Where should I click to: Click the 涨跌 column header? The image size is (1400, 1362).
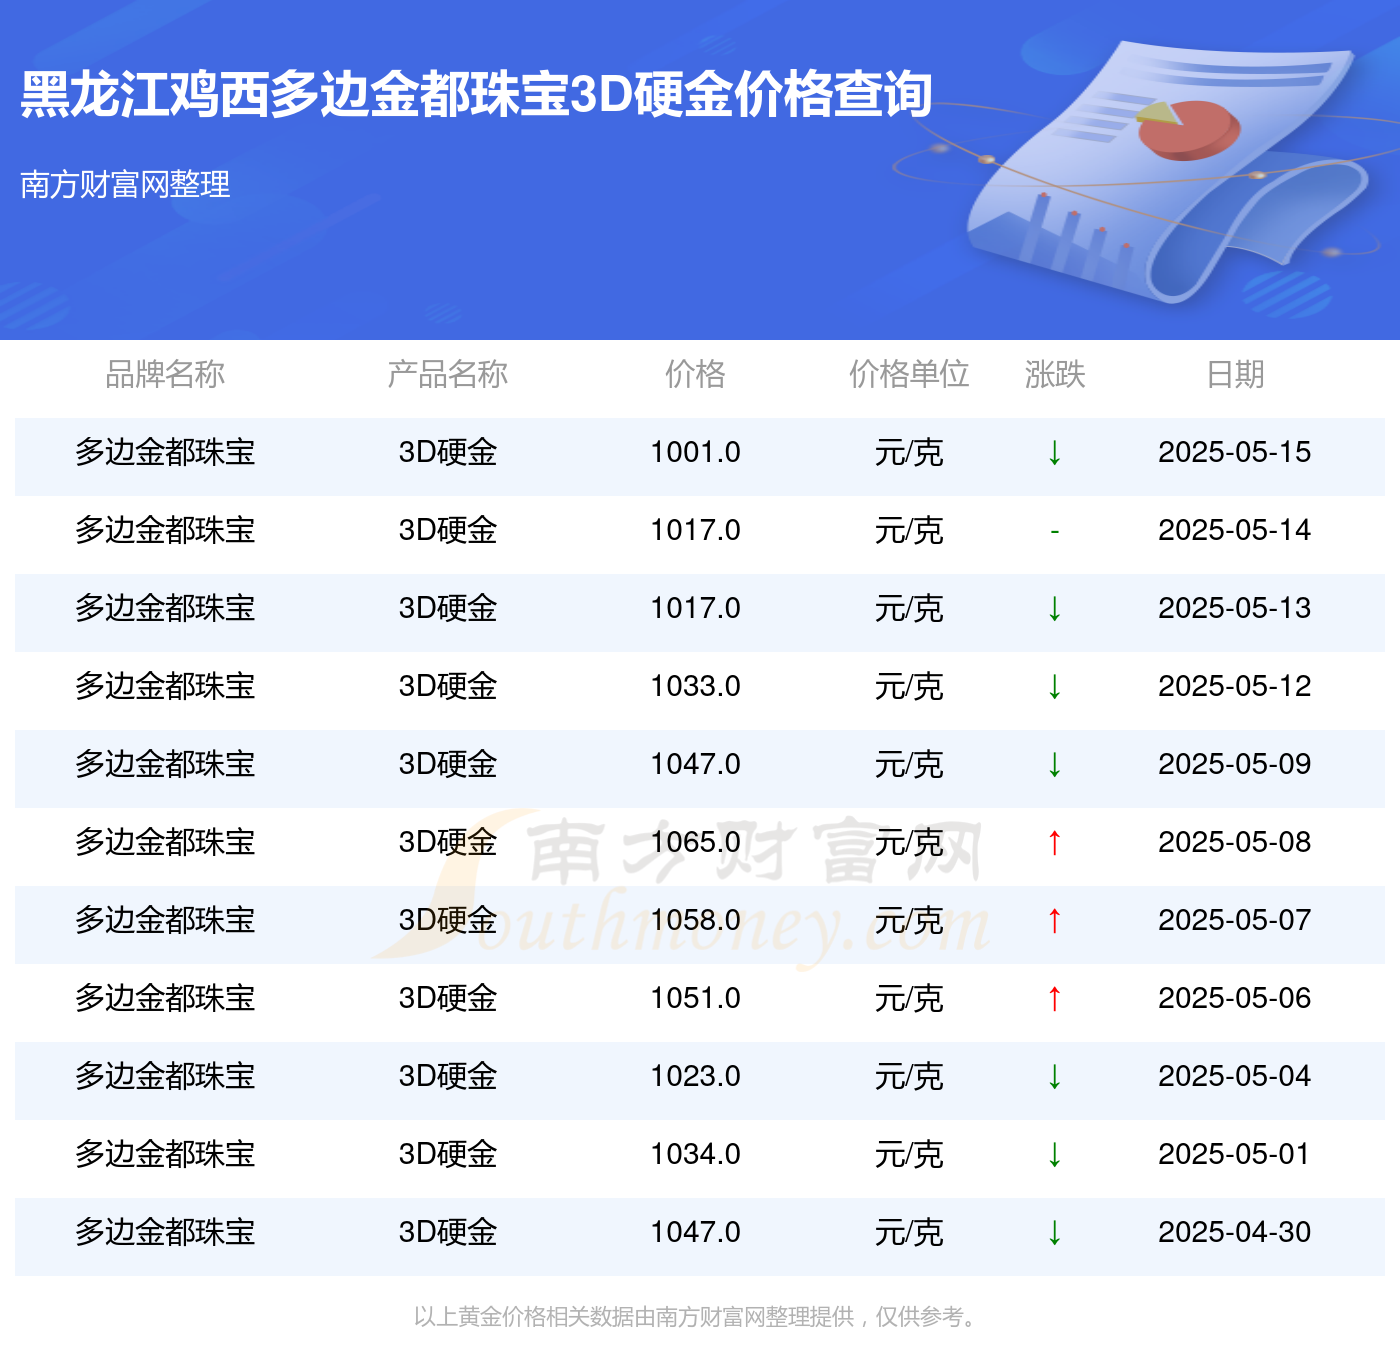coord(1055,374)
